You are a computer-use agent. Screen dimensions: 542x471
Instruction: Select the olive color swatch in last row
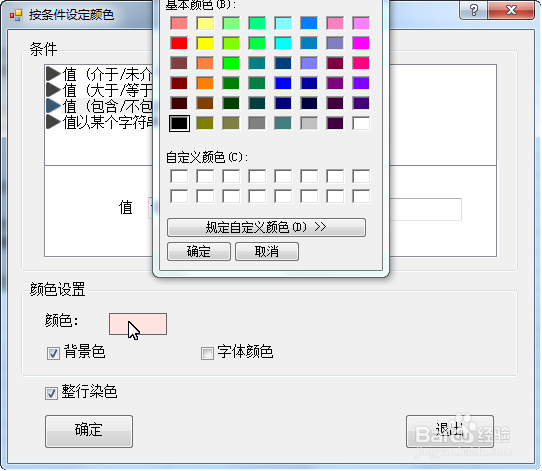[x=205, y=123]
